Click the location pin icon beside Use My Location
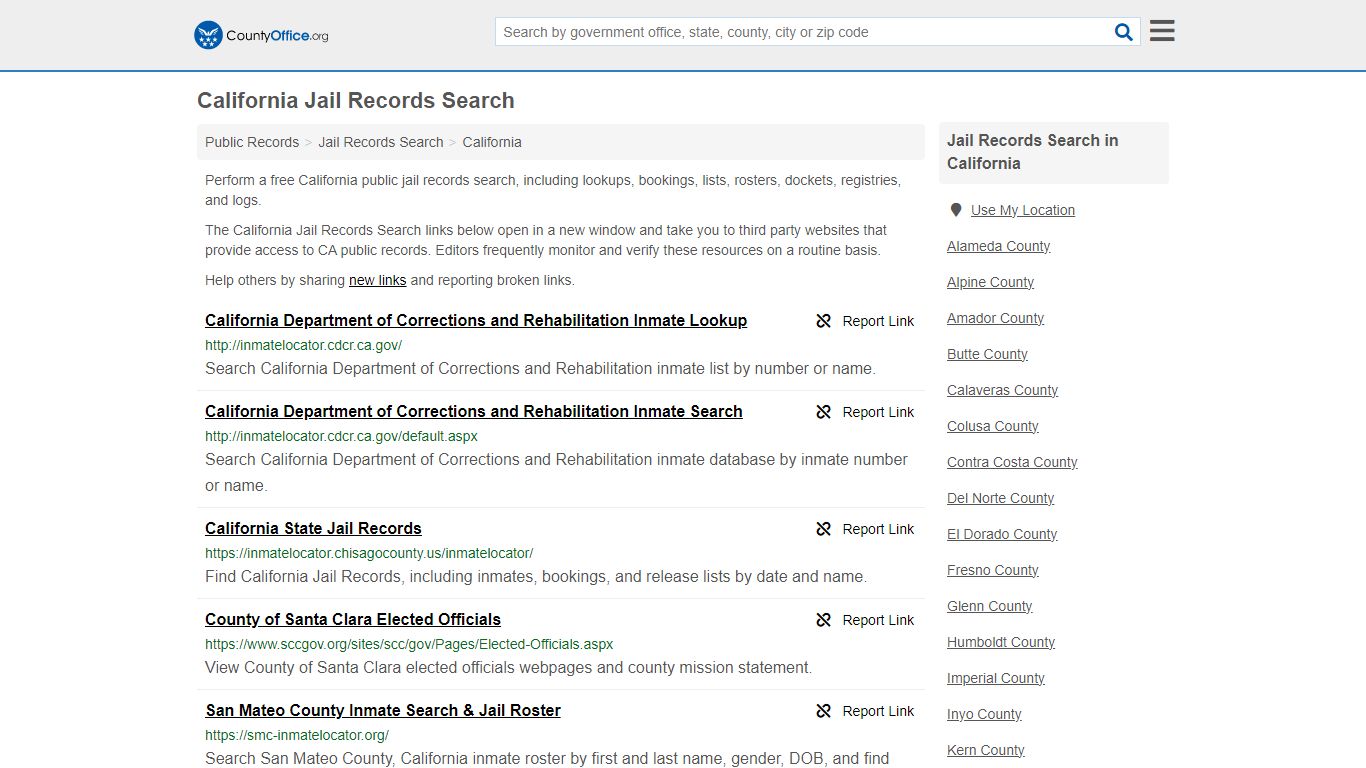This screenshot has width=1366, height=768. tap(956, 210)
